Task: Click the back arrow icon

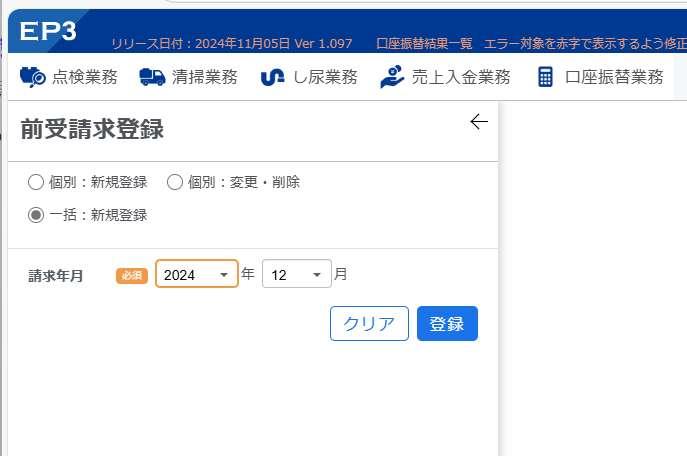Action: (479, 121)
